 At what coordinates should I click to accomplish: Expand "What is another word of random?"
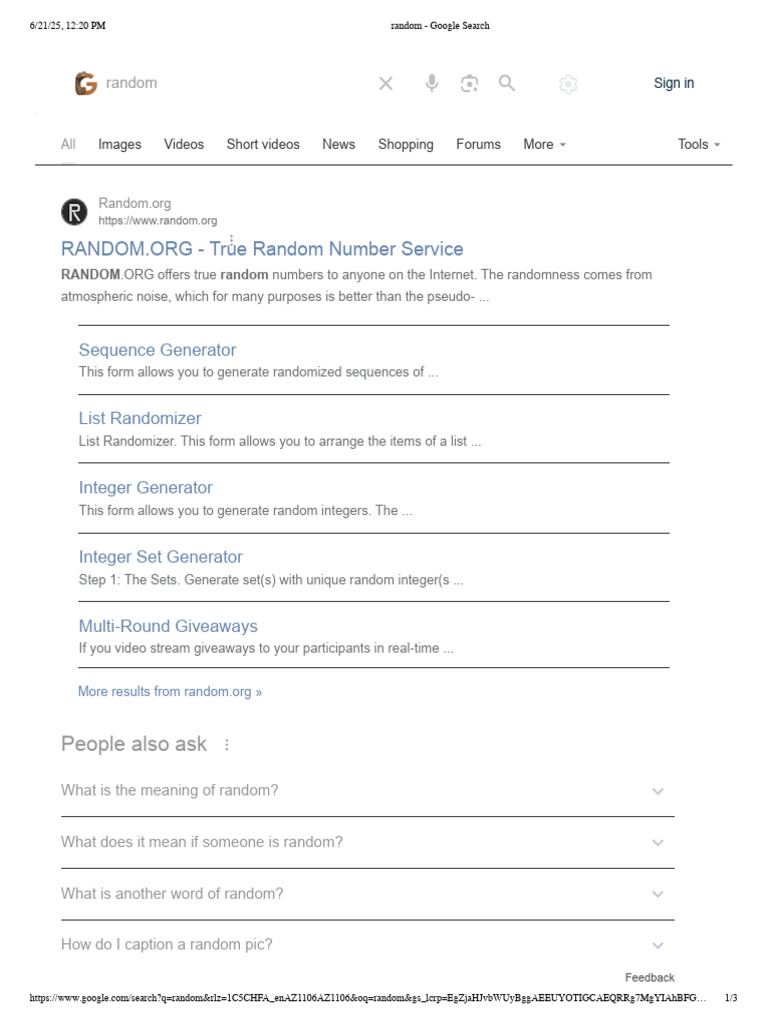(657, 895)
